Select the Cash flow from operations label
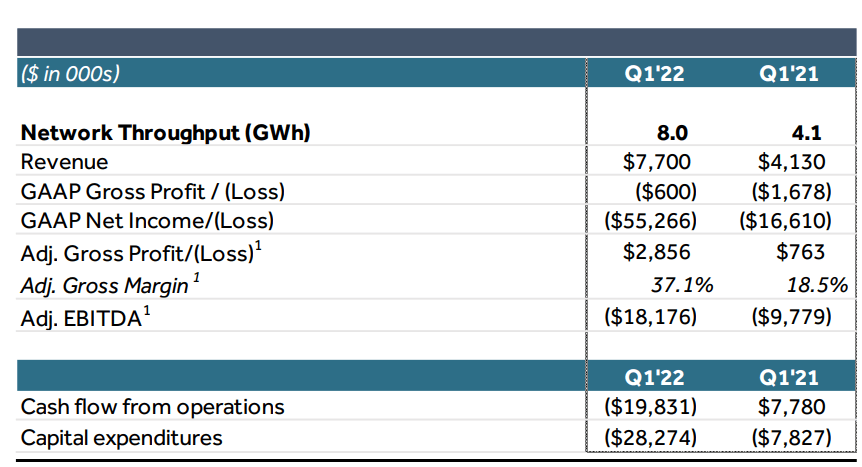The height and width of the screenshot is (467, 862). point(152,407)
